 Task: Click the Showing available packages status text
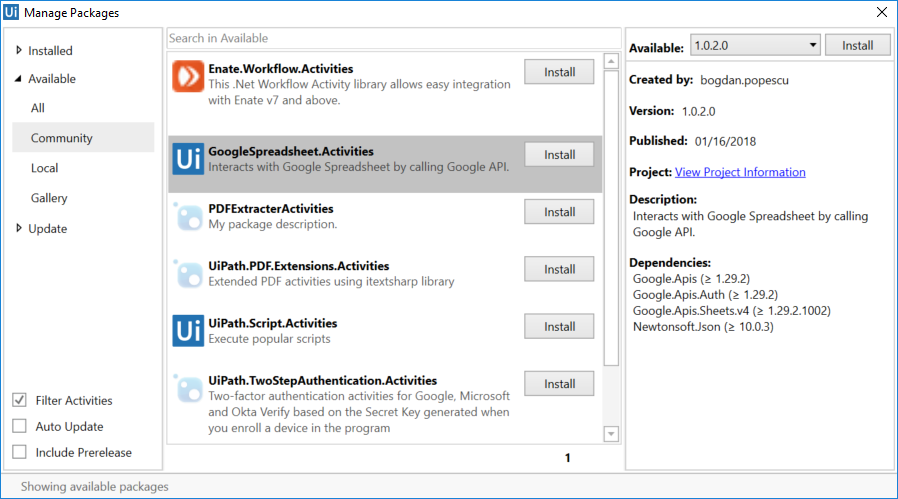[x=94, y=486]
